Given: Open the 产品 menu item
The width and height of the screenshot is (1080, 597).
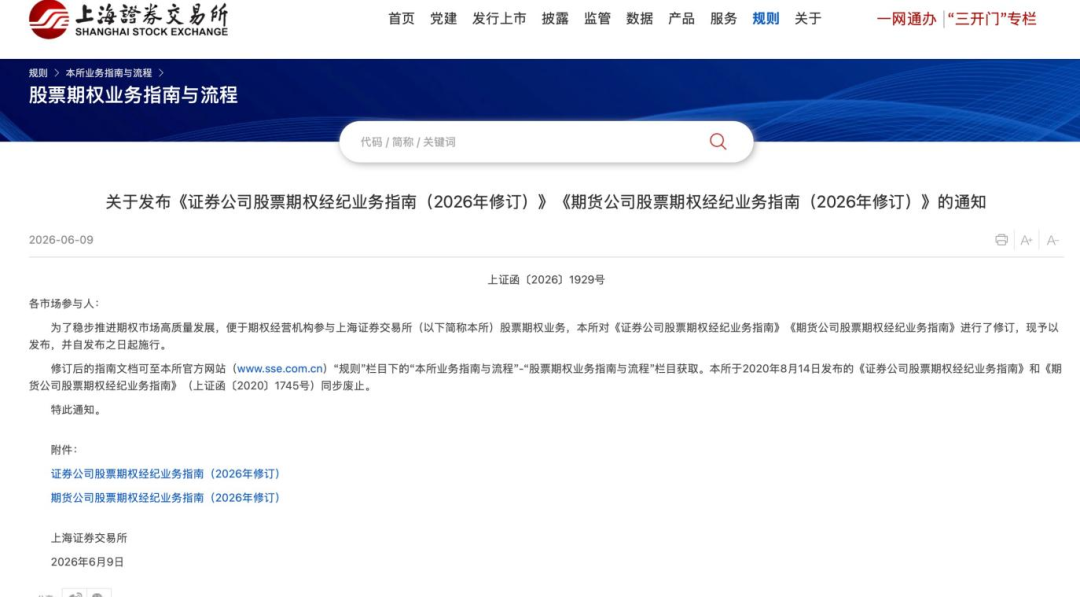Looking at the screenshot, I should 681,19.
